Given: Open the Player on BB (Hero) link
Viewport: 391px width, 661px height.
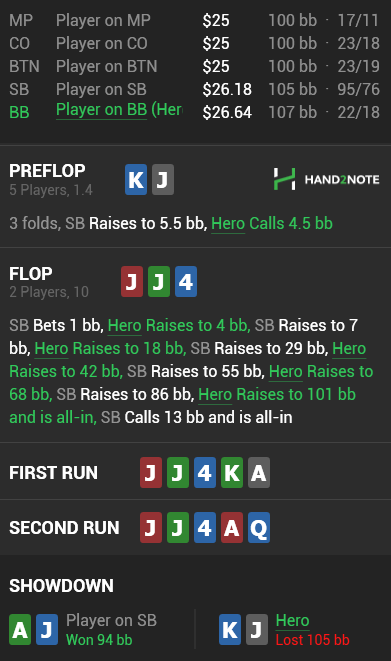Looking at the screenshot, I should tap(119, 110).
